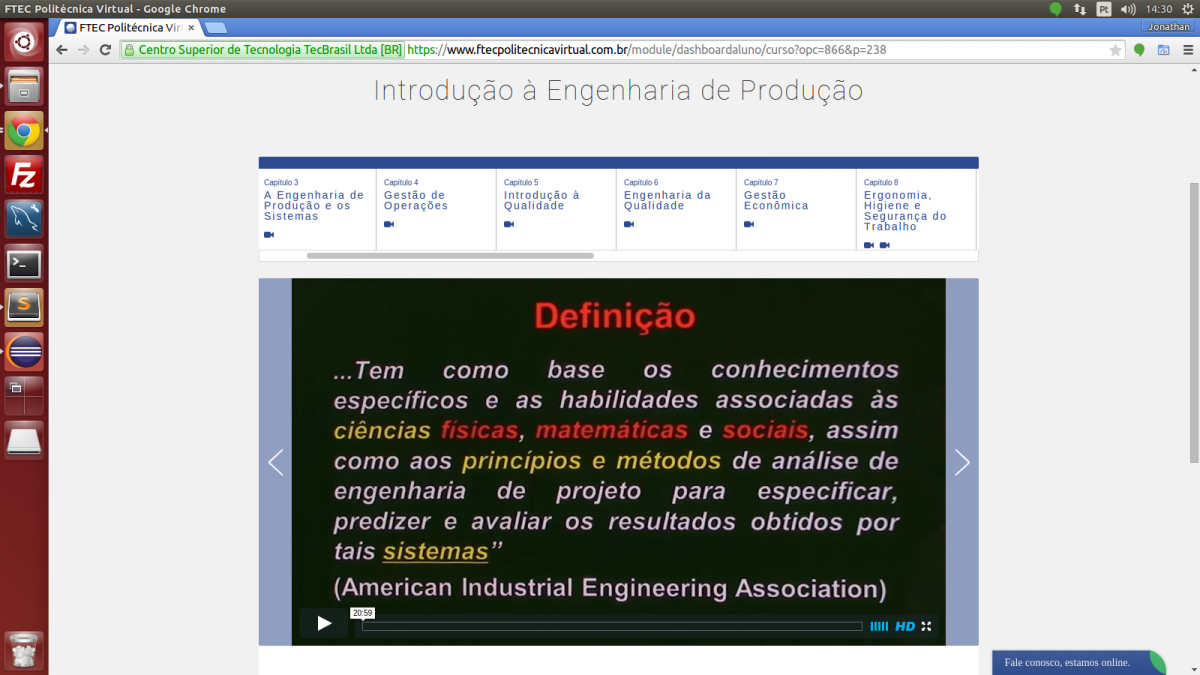Adjust the video volume bars

879,626
